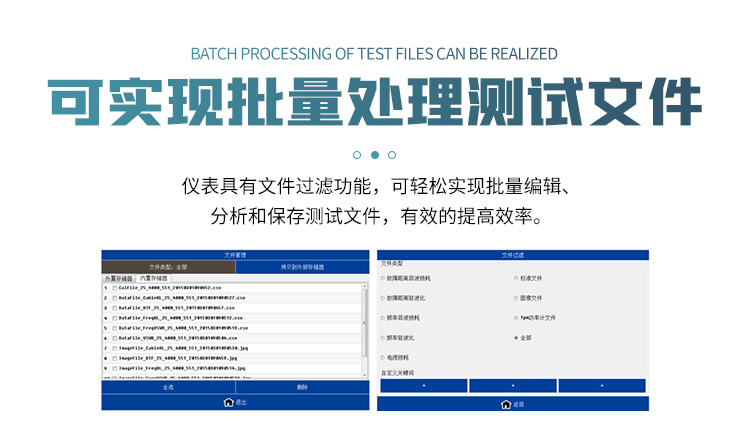The image size is (750, 436).
Task: Choose the 频率驻波比 radio option
Action: tap(382, 338)
